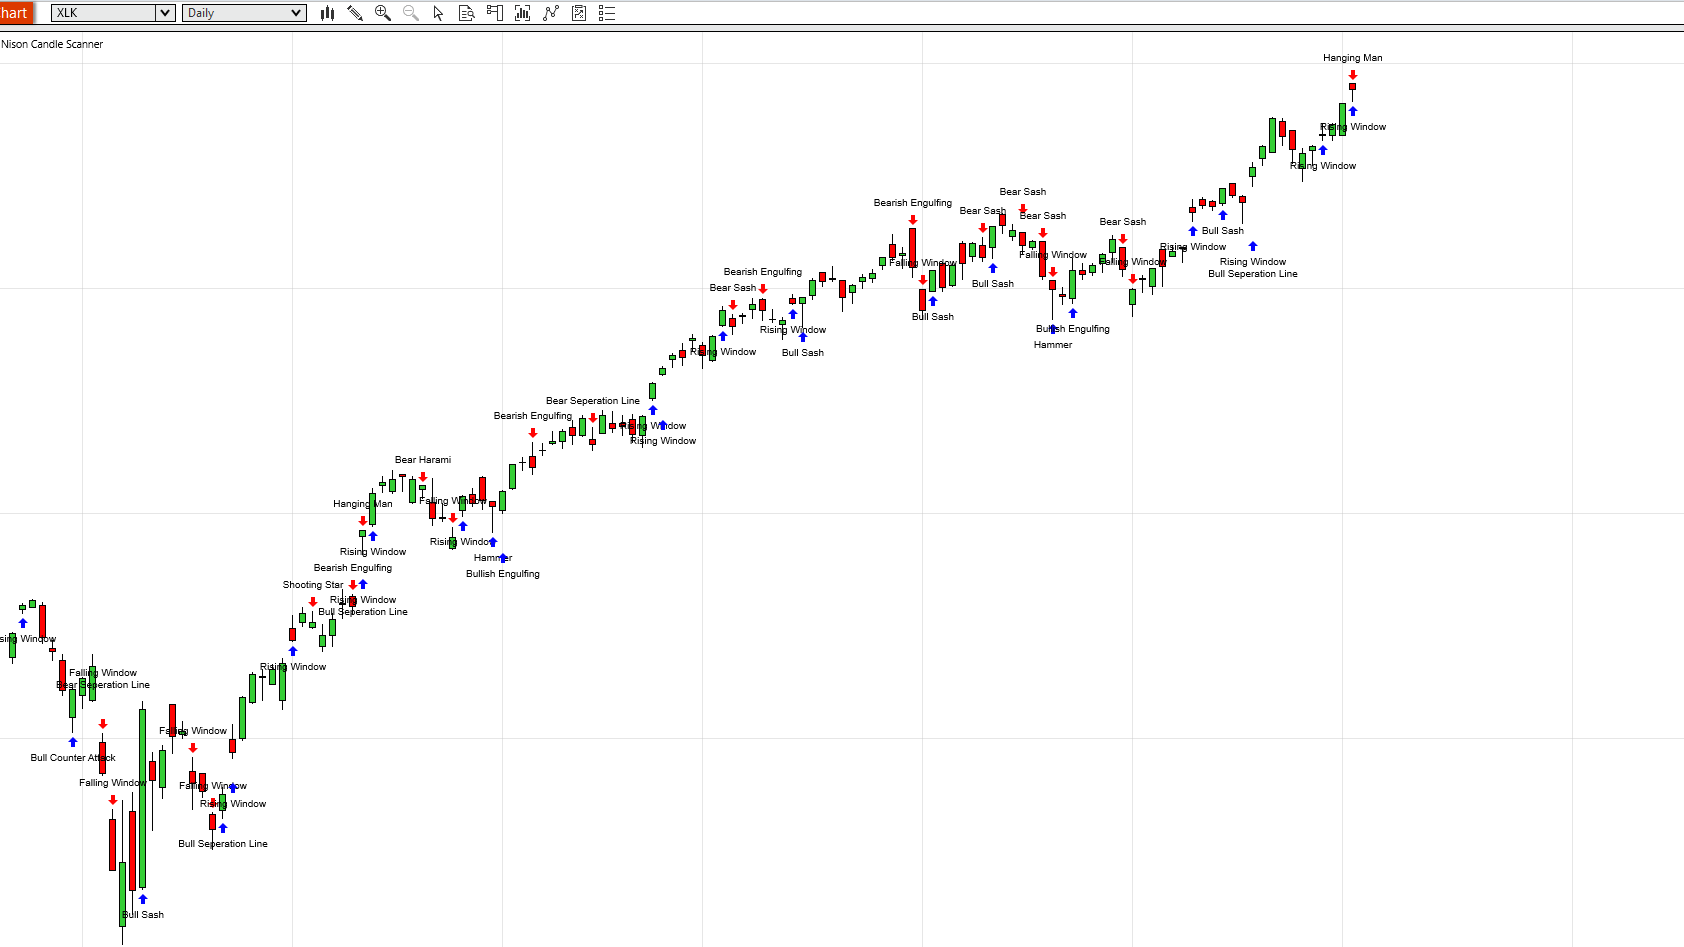Open the strategies icon
1684x947 pixels.
click(578, 13)
